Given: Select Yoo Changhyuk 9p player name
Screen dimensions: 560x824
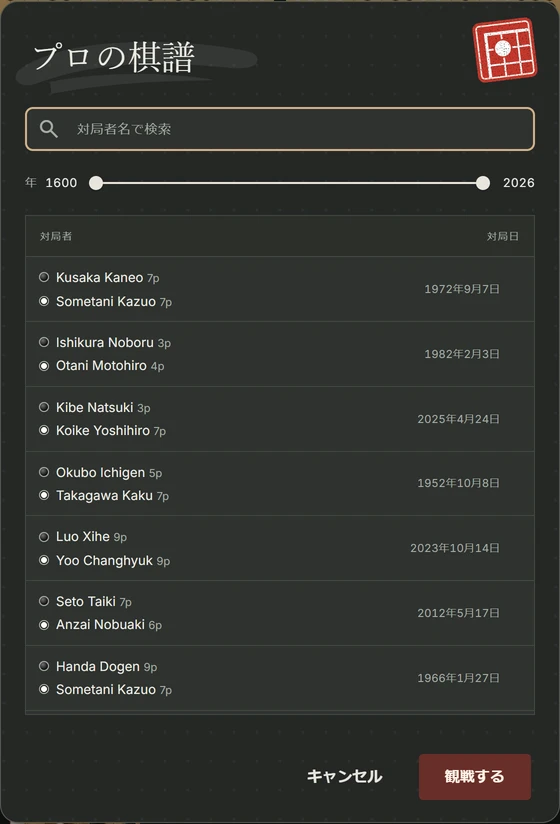Looking at the screenshot, I should tap(113, 561).
